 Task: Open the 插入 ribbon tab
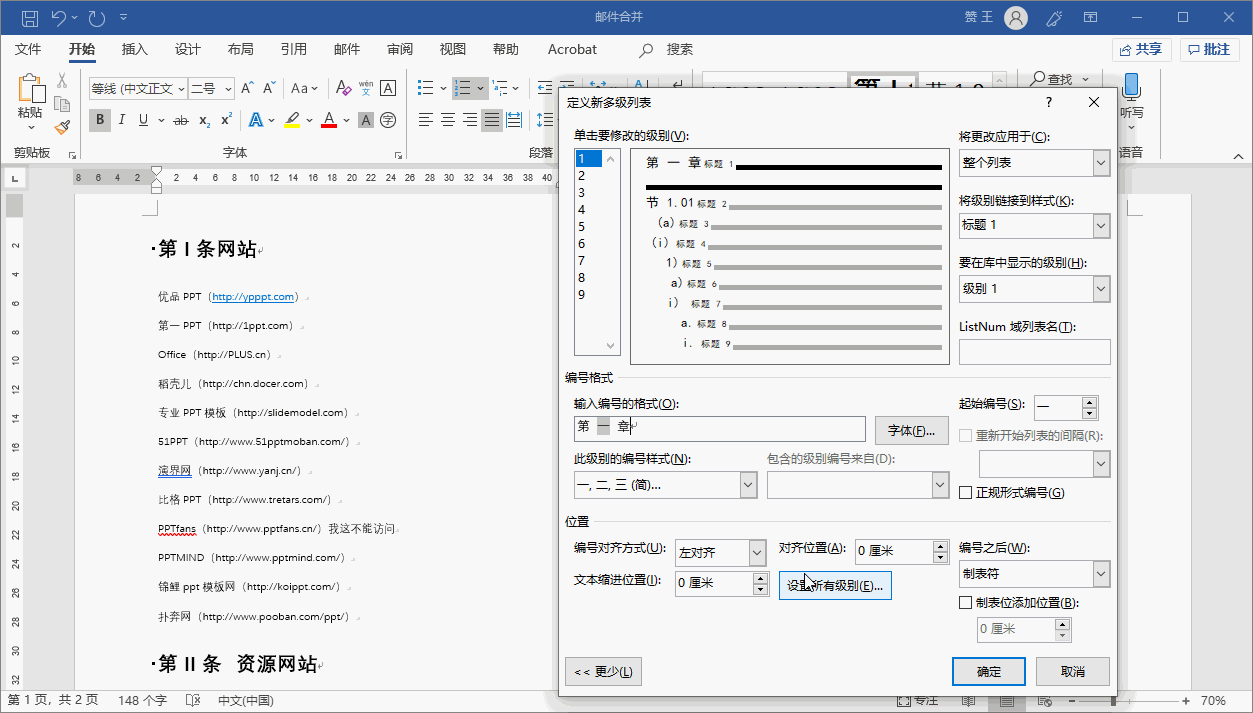click(x=134, y=49)
